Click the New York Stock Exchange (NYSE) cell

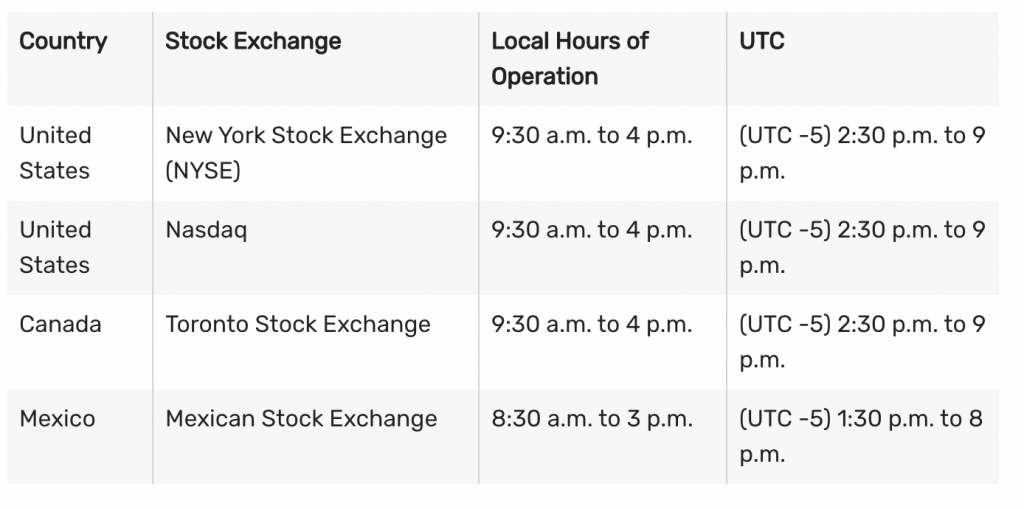tap(306, 153)
